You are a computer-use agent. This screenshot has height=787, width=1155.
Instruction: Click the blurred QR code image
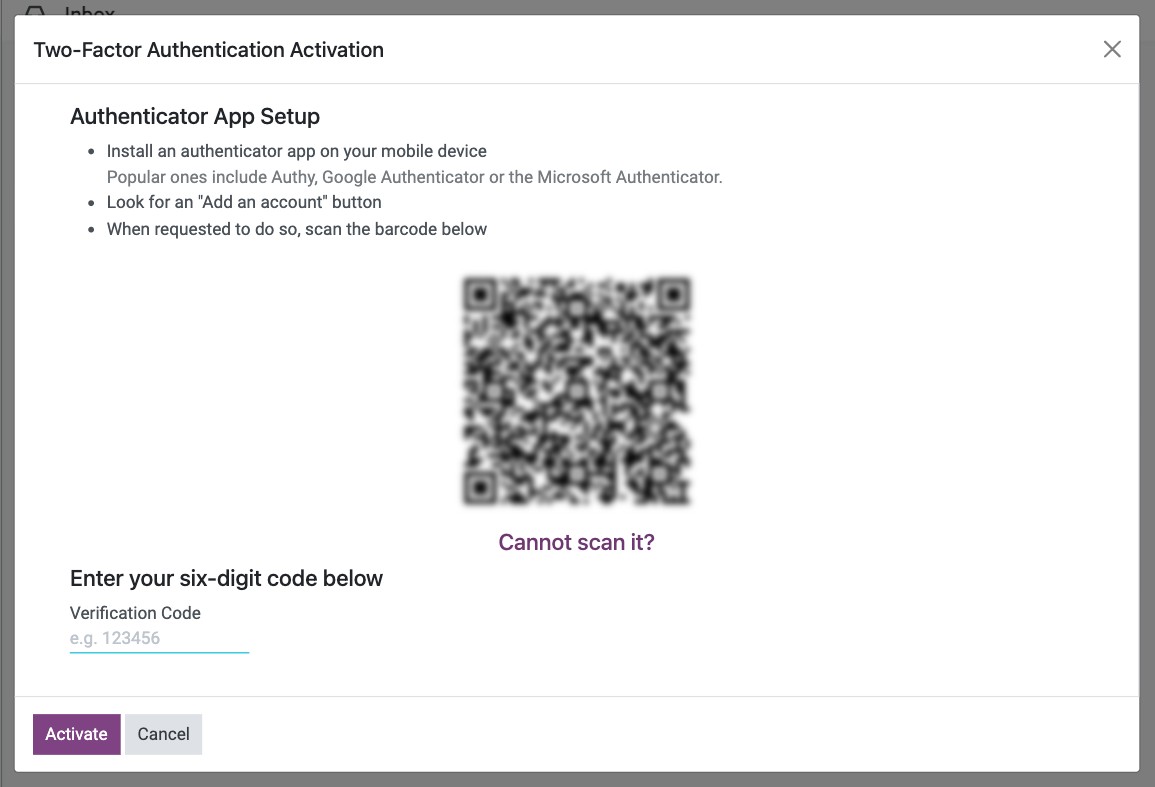(x=577, y=391)
